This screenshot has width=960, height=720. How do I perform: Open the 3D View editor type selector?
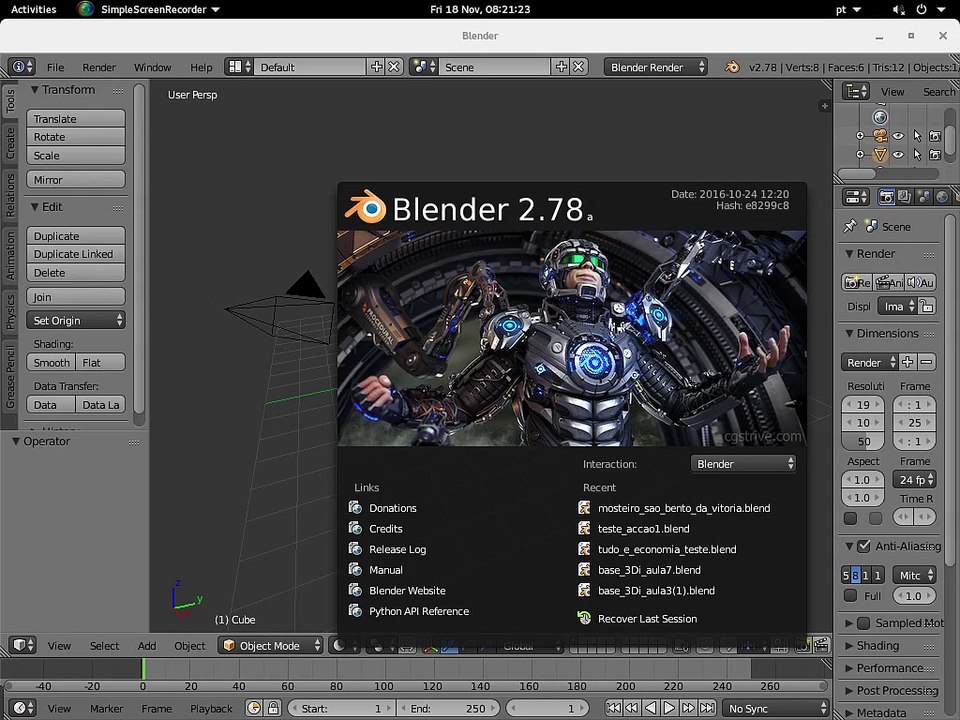tap(22, 645)
